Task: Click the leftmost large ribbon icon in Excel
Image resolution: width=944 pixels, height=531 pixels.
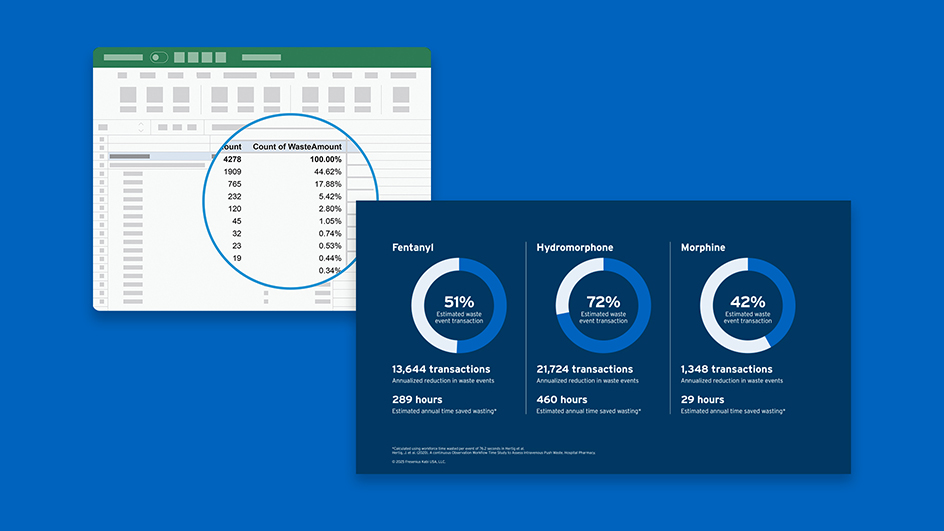Action: pos(128,97)
